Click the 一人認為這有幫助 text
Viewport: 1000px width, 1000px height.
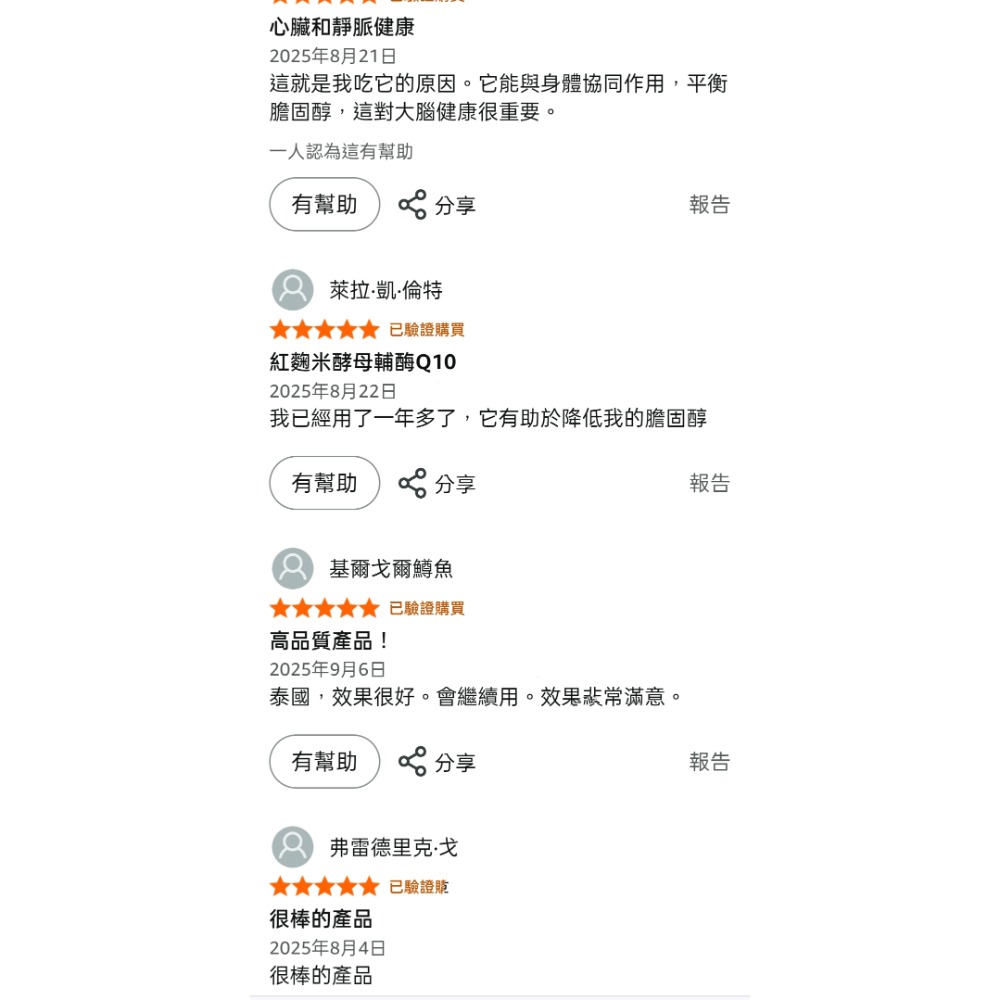[341, 152]
